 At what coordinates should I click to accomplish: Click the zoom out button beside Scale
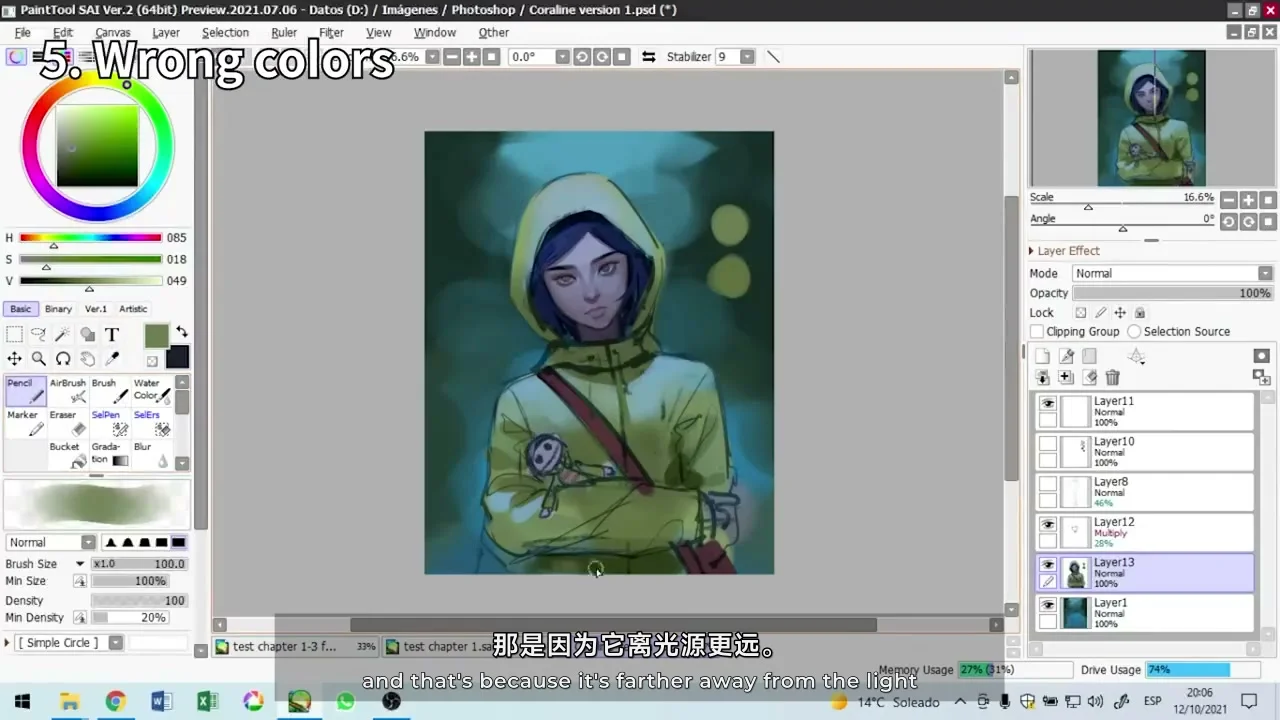click(x=1229, y=200)
